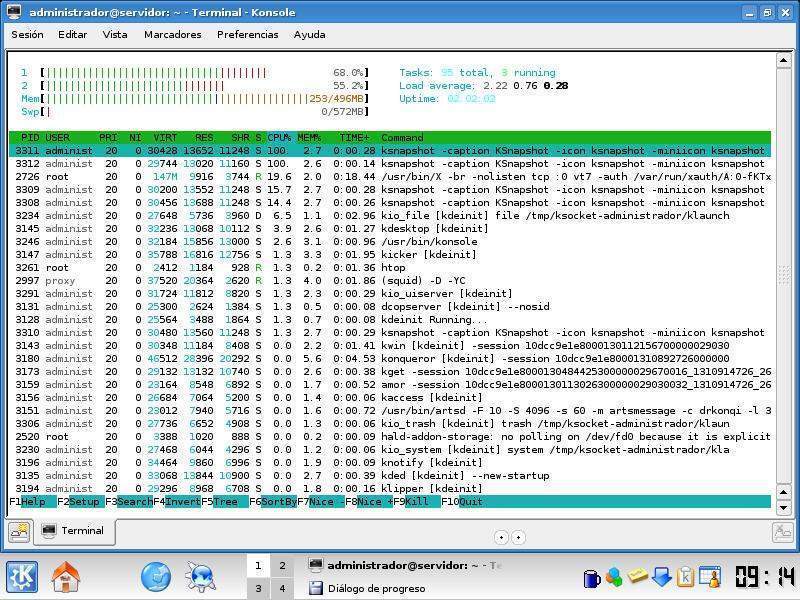
Task: Click the Konsole window icon in title bar
Action: point(14,13)
